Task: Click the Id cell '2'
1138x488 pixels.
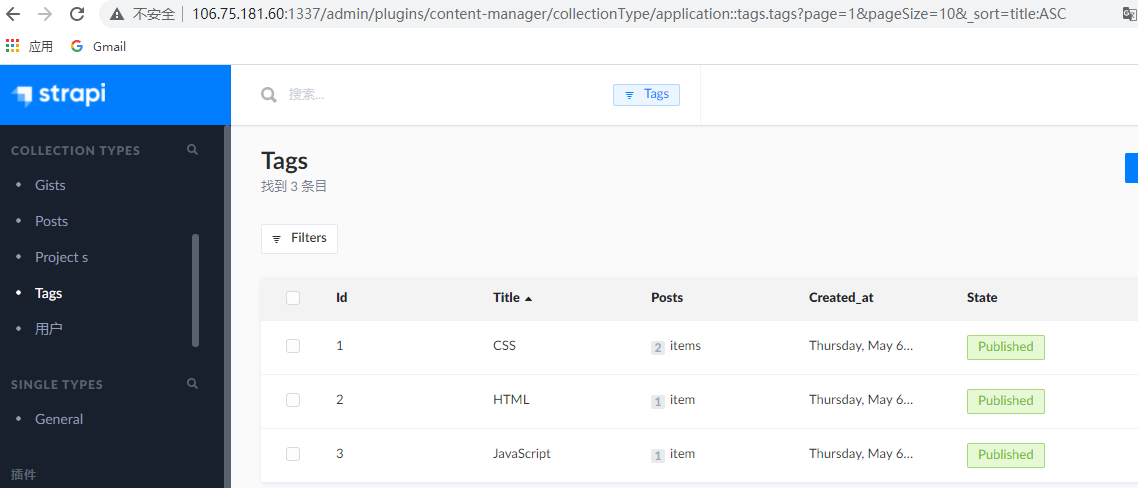Action: point(340,399)
